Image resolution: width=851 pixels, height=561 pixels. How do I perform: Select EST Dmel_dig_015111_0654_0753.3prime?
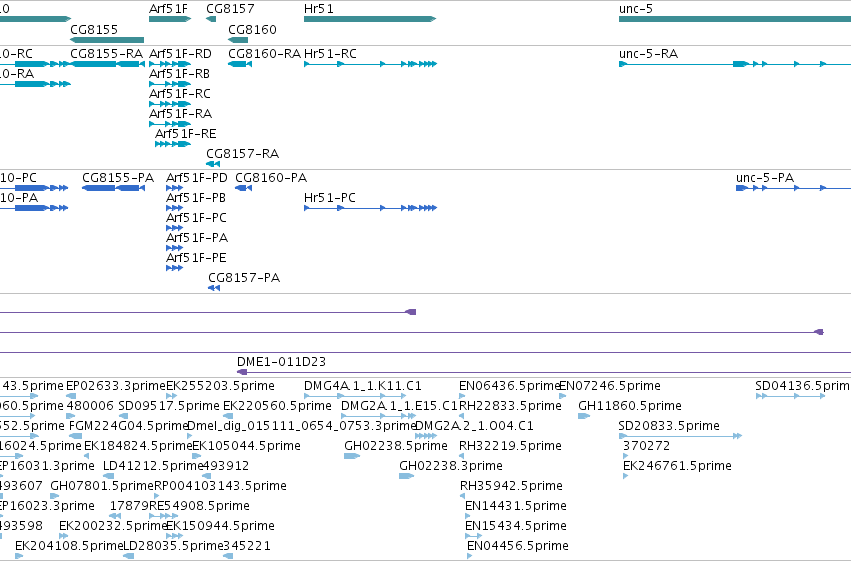coord(301,426)
